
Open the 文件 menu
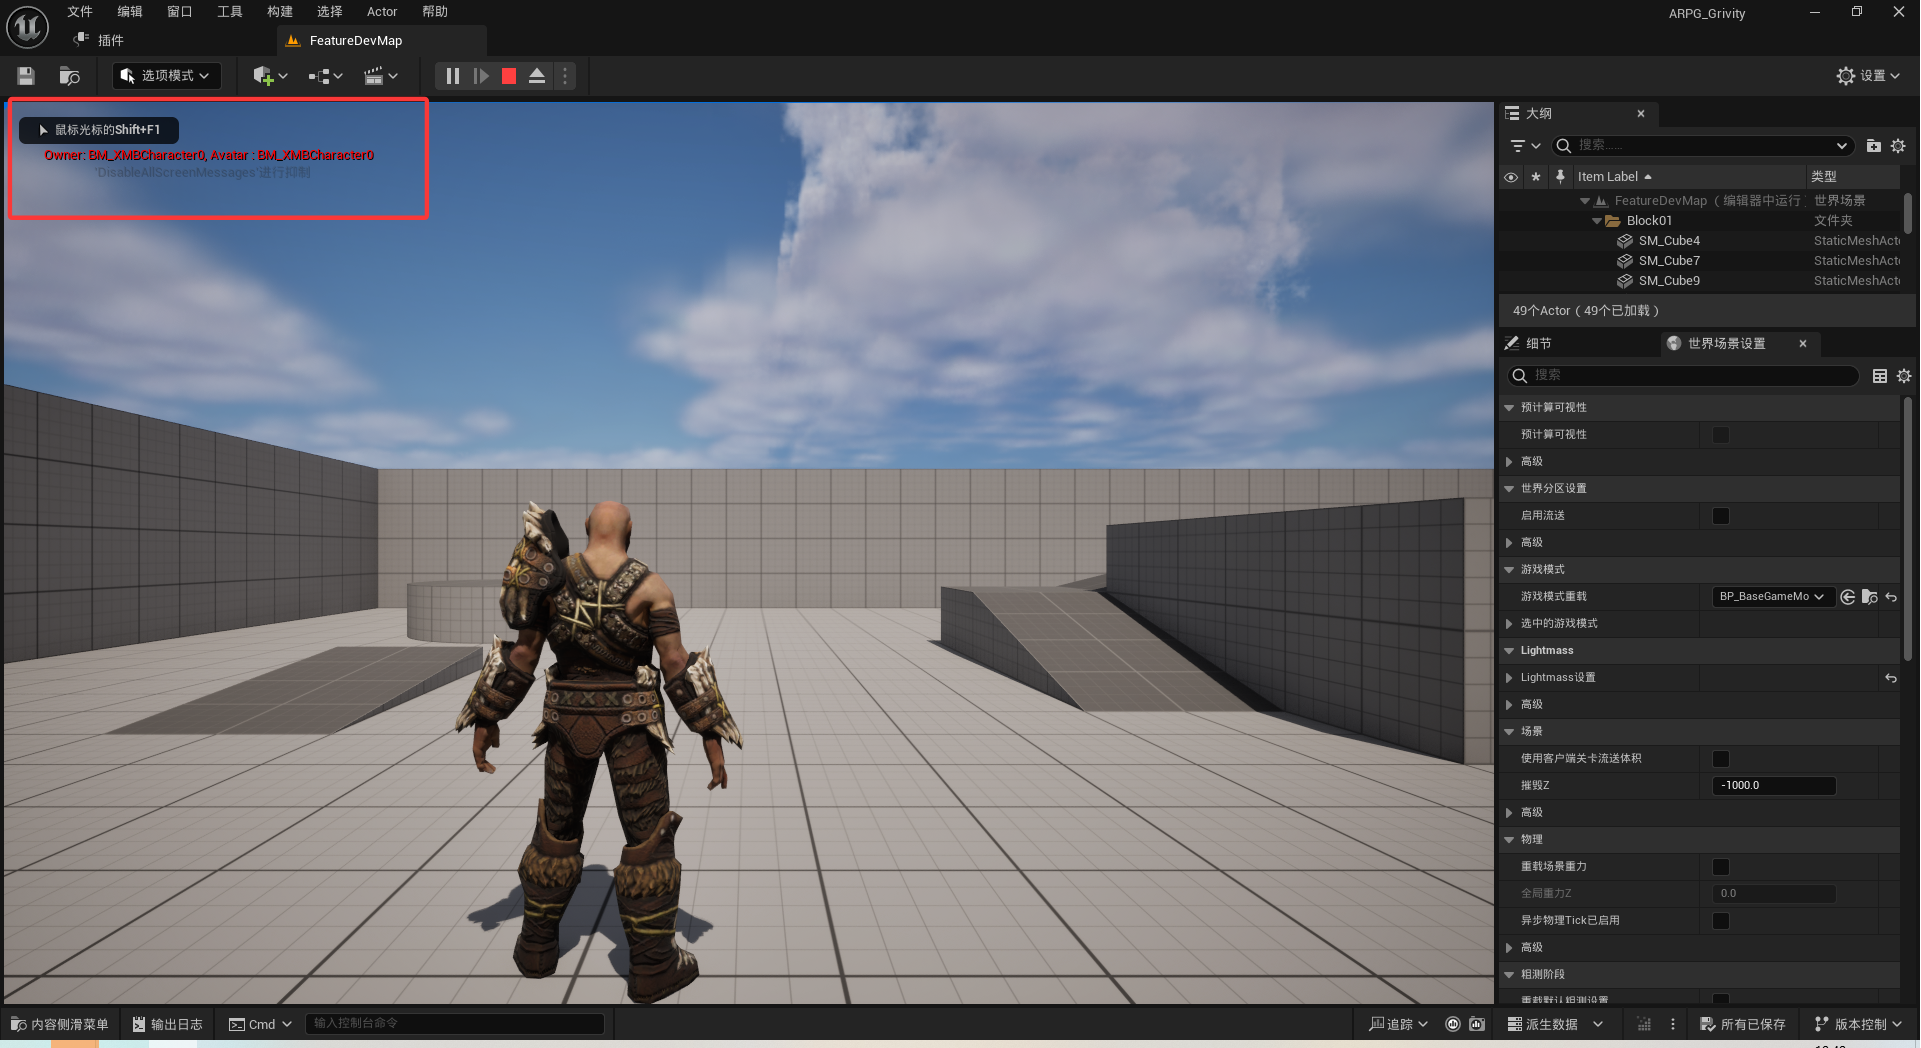click(80, 12)
